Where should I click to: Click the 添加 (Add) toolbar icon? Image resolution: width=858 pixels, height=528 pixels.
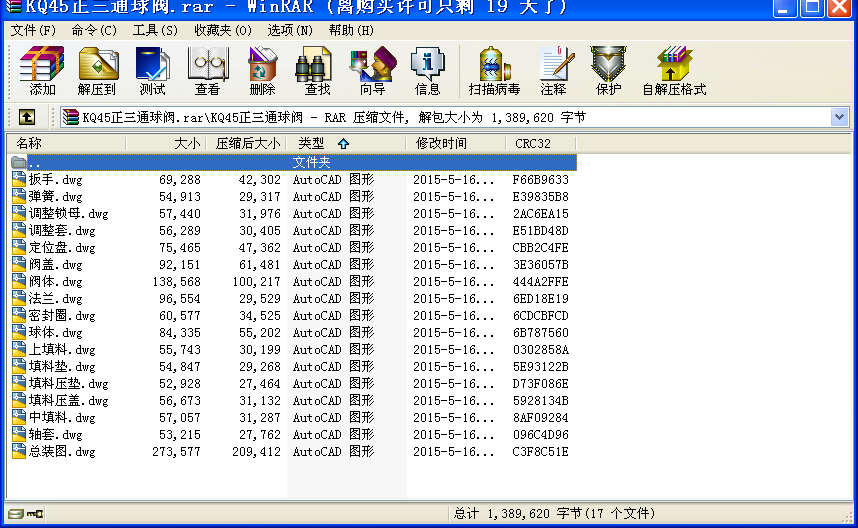point(42,71)
